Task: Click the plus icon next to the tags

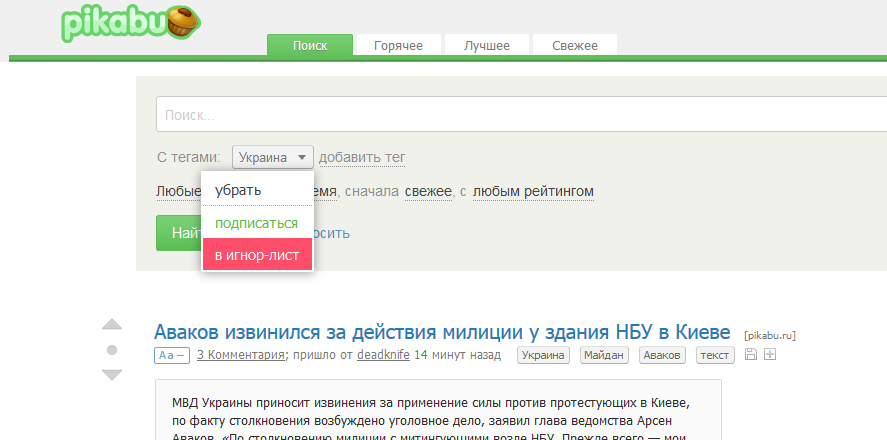Action: click(770, 355)
